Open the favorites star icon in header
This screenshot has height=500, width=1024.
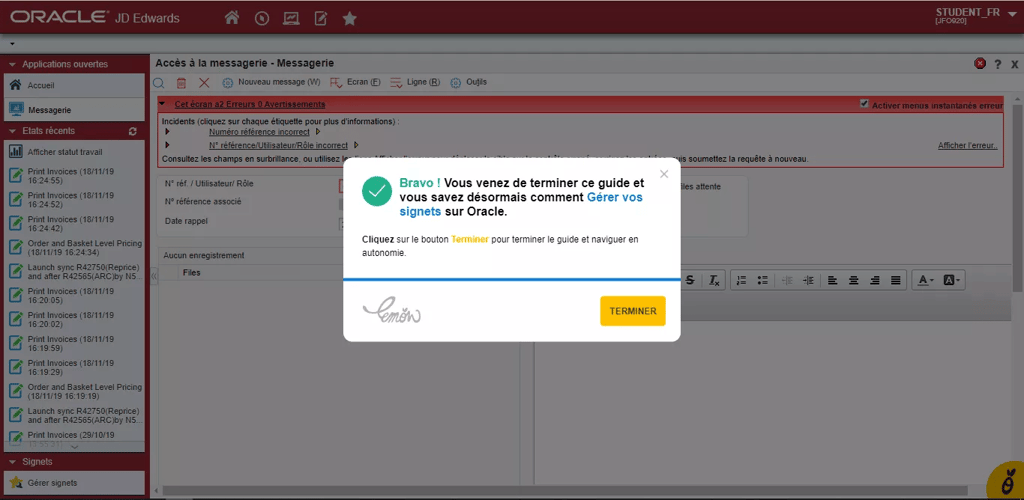click(350, 18)
